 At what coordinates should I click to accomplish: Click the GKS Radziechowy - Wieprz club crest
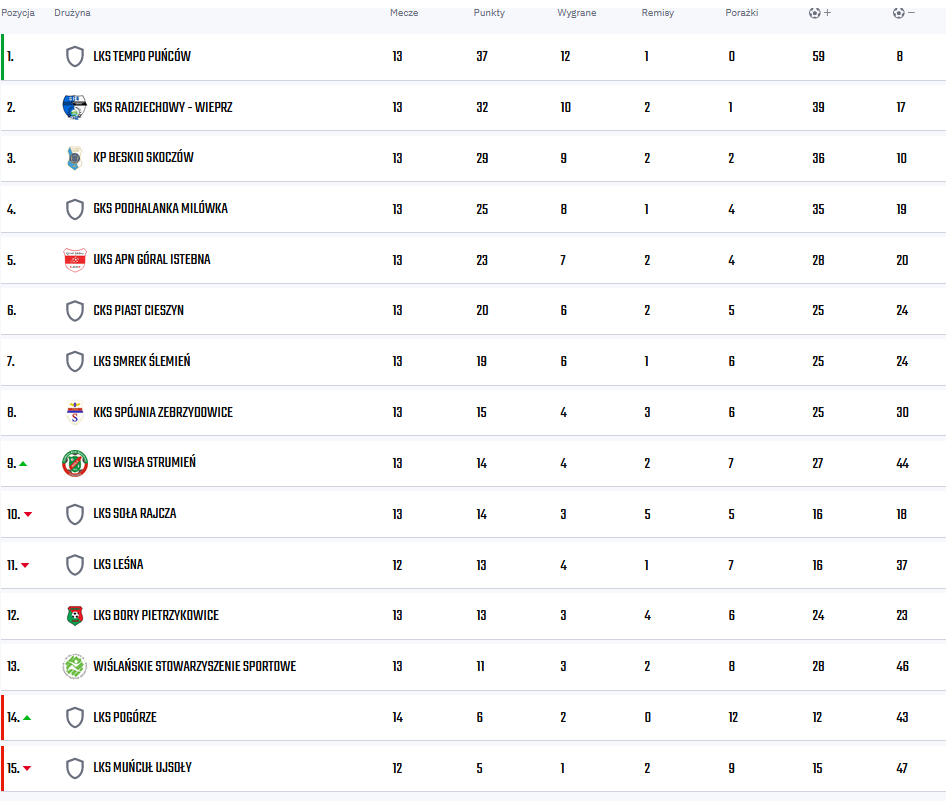point(75,107)
